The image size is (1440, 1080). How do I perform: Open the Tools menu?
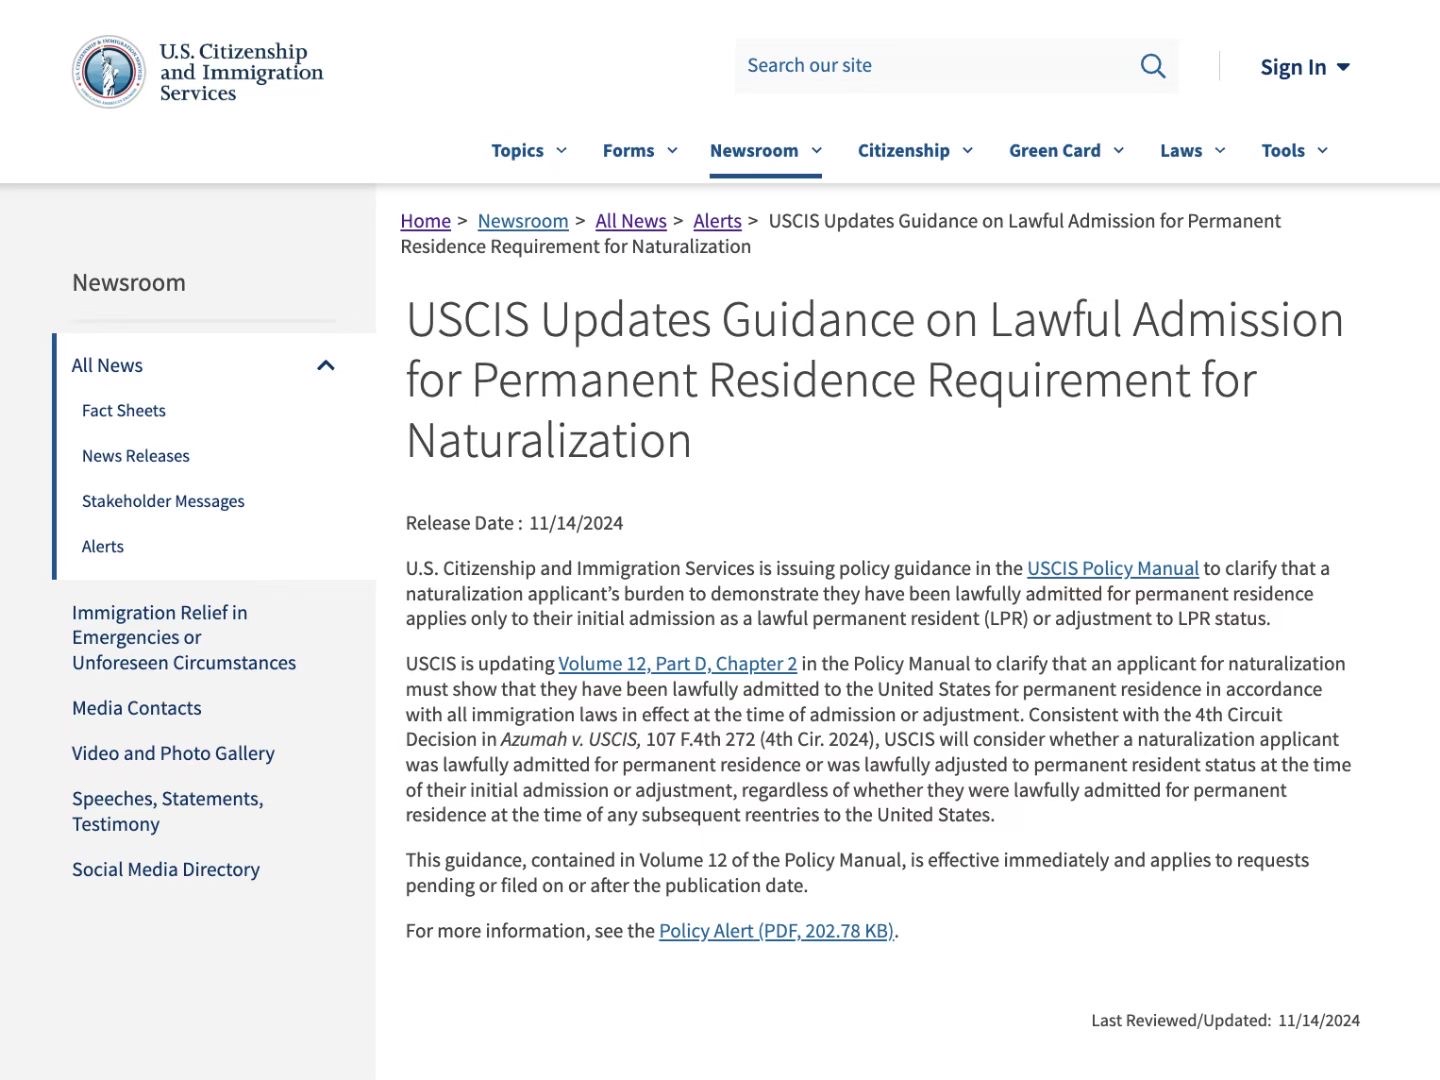pyautogui.click(x=1294, y=150)
